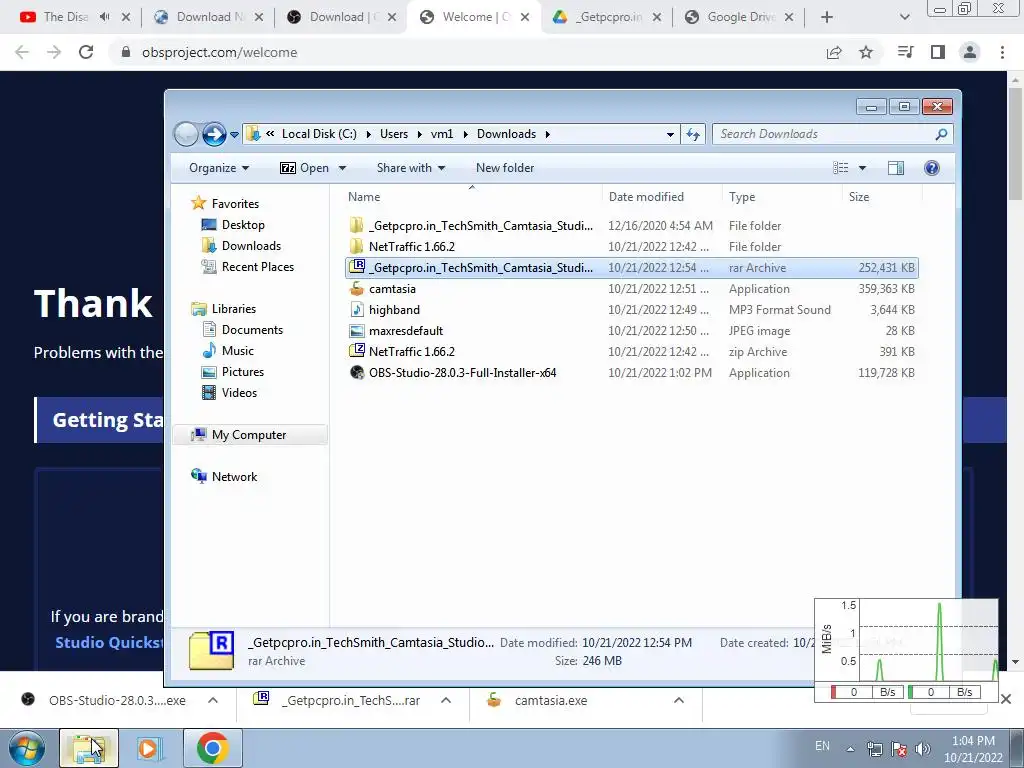Screen dimensions: 1024x768
Task: Click the Explorer back navigation arrow
Action: tap(186, 134)
